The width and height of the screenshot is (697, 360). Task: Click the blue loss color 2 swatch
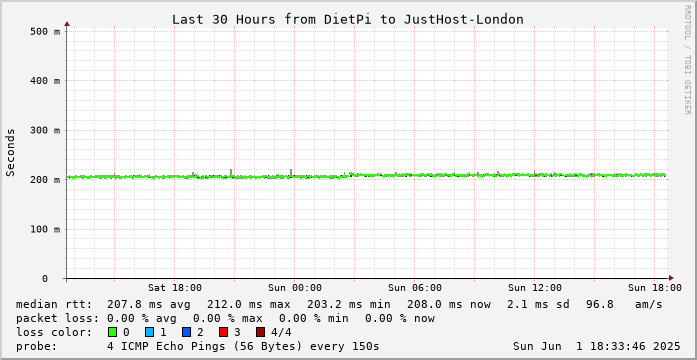pos(186,332)
